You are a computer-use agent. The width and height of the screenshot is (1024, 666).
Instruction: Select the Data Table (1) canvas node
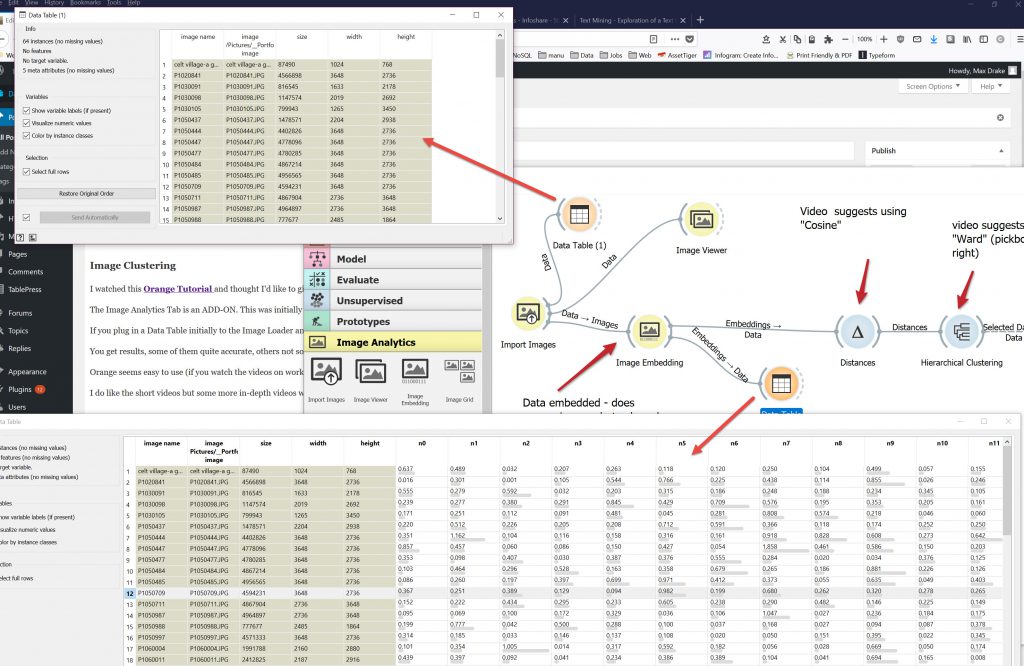click(x=577, y=216)
